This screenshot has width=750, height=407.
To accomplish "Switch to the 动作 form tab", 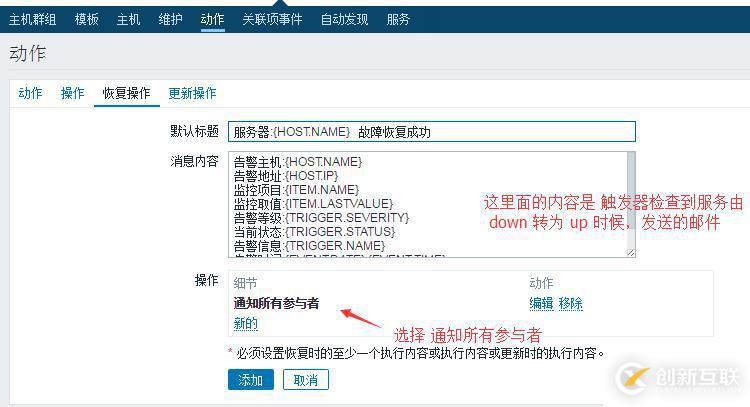I will (30, 93).
